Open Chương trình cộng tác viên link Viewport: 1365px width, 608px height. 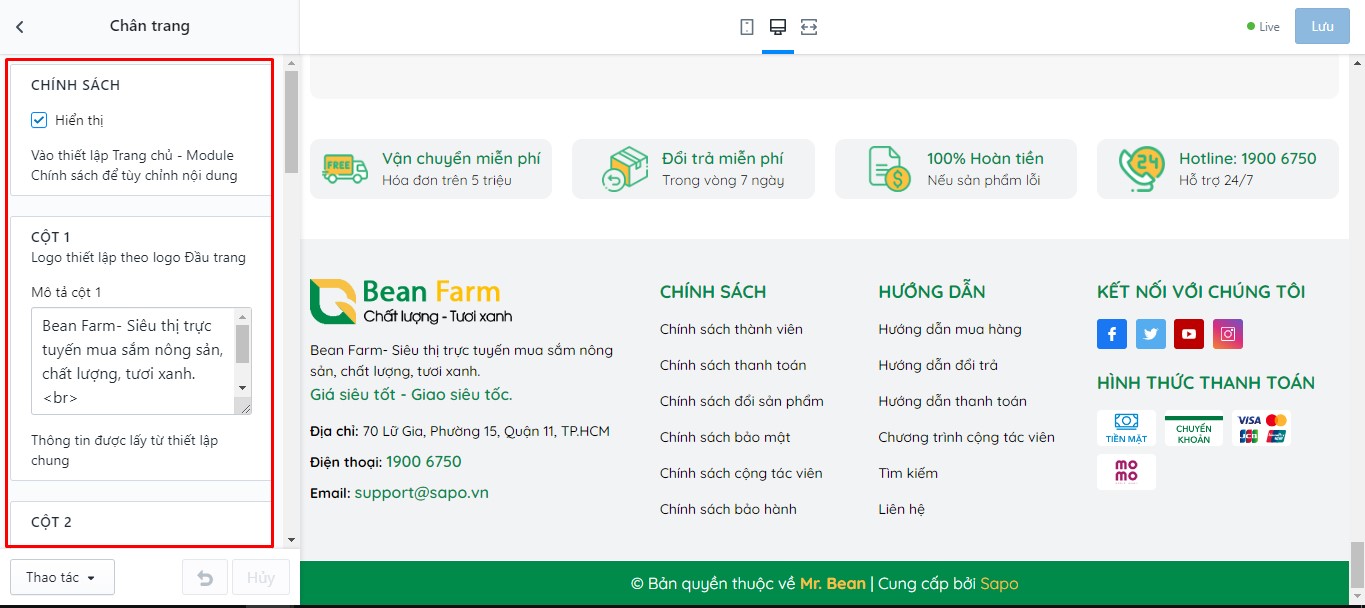[967, 437]
